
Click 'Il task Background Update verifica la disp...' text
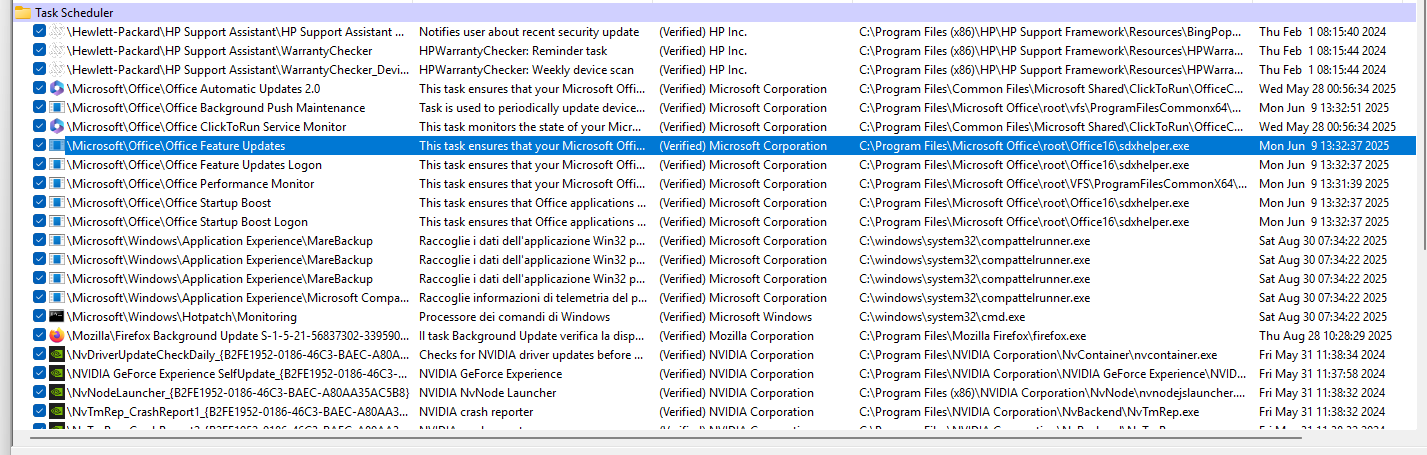(532, 336)
